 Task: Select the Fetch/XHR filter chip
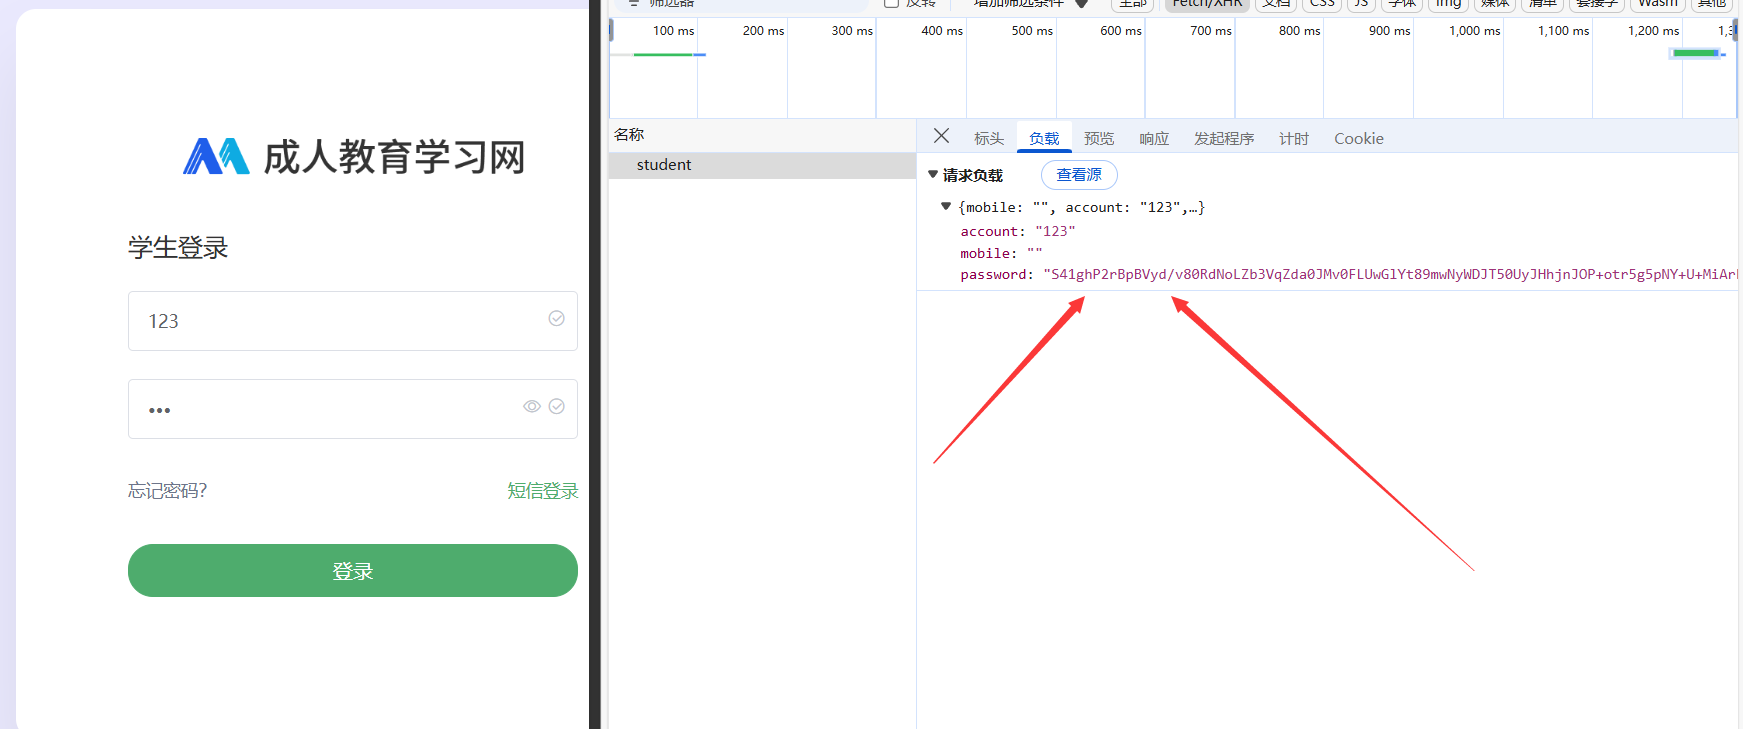point(1207,4)
